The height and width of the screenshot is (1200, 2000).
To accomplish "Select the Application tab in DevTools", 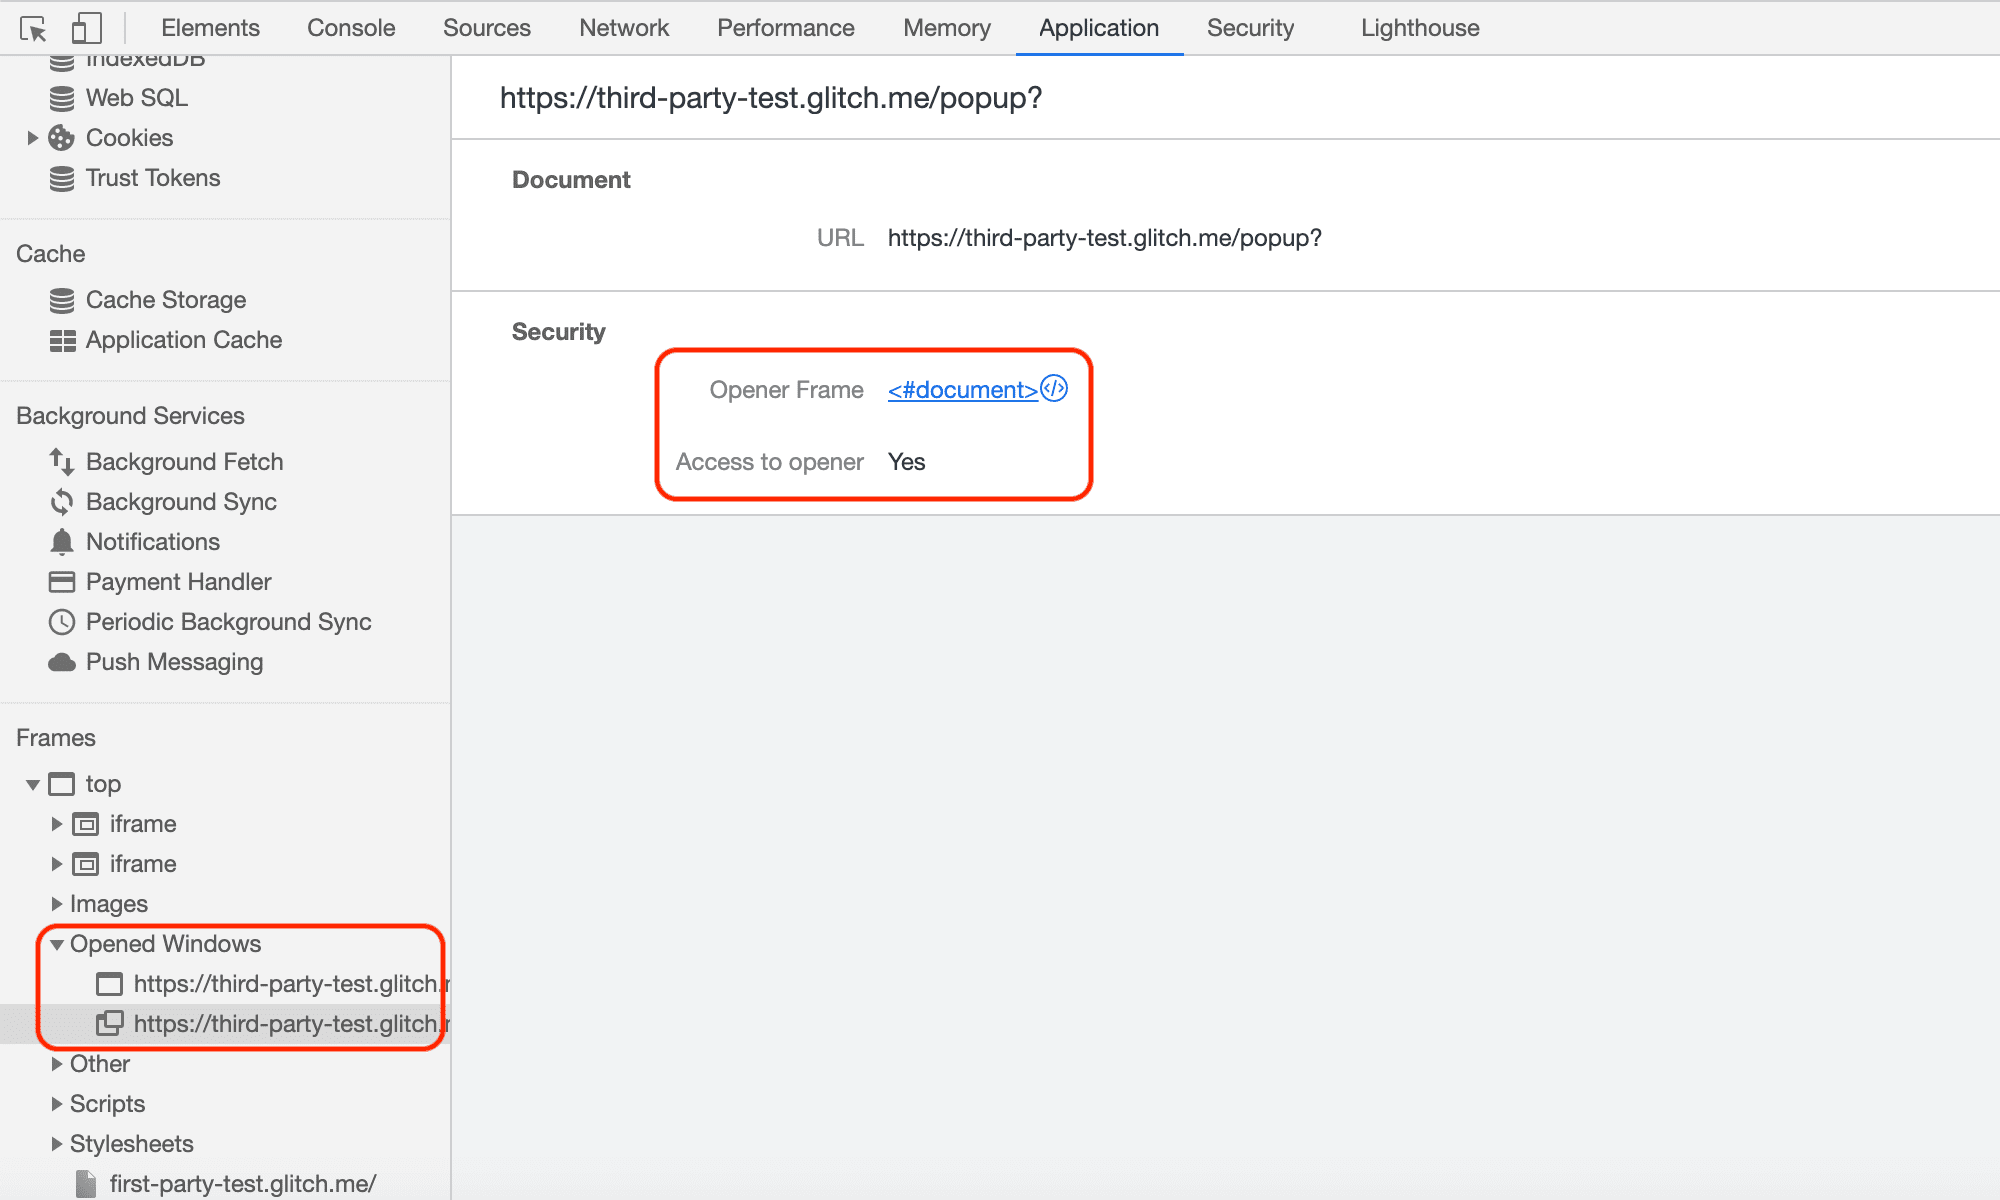I will [1097, 27].
